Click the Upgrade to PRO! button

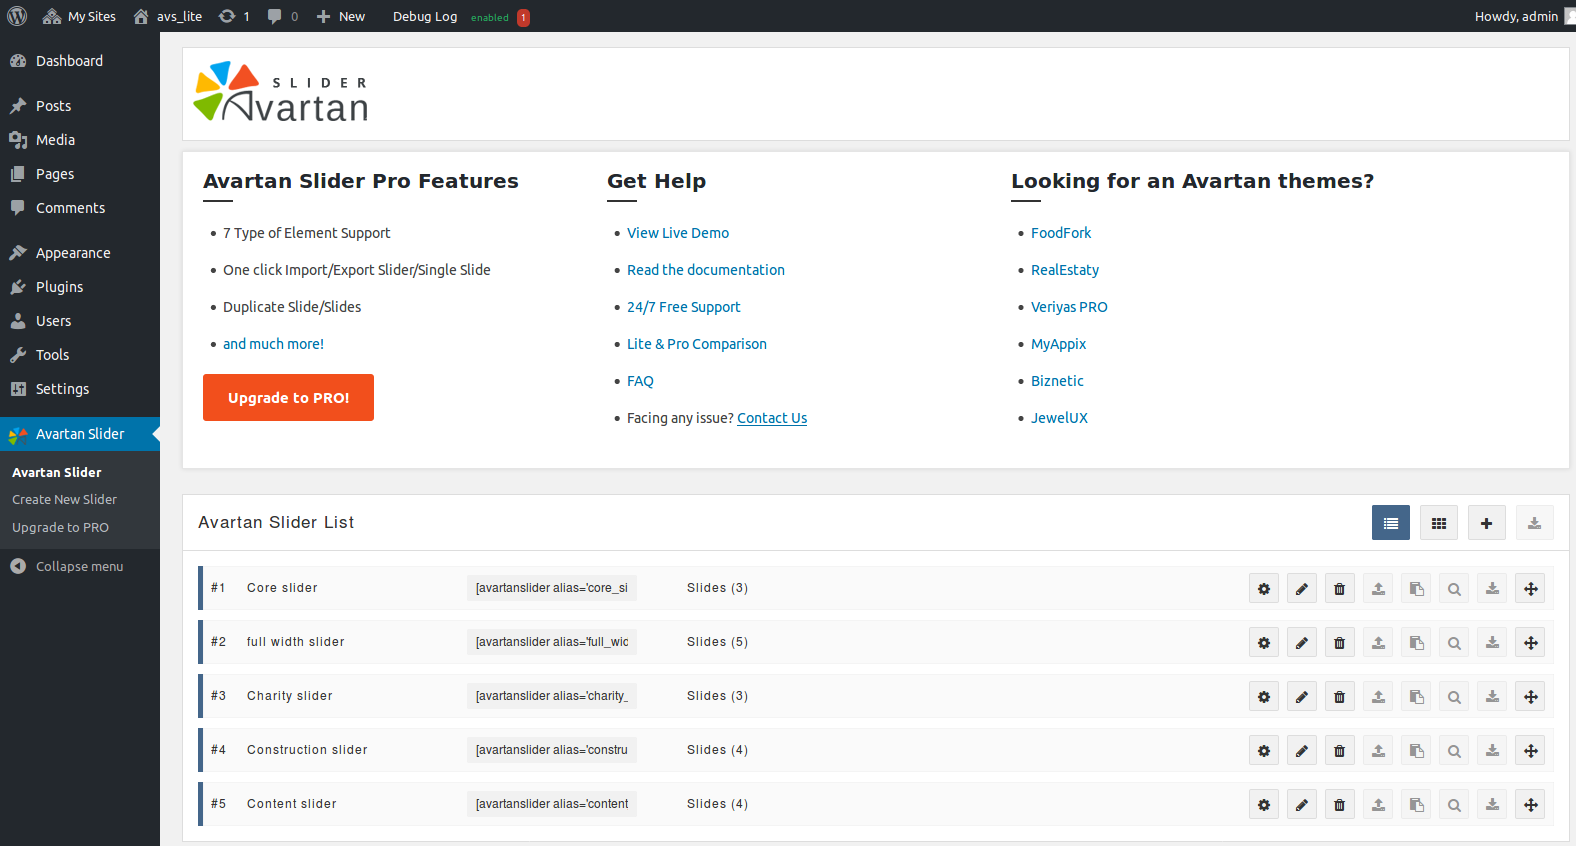pyautogui.click(x=288, y=398)
